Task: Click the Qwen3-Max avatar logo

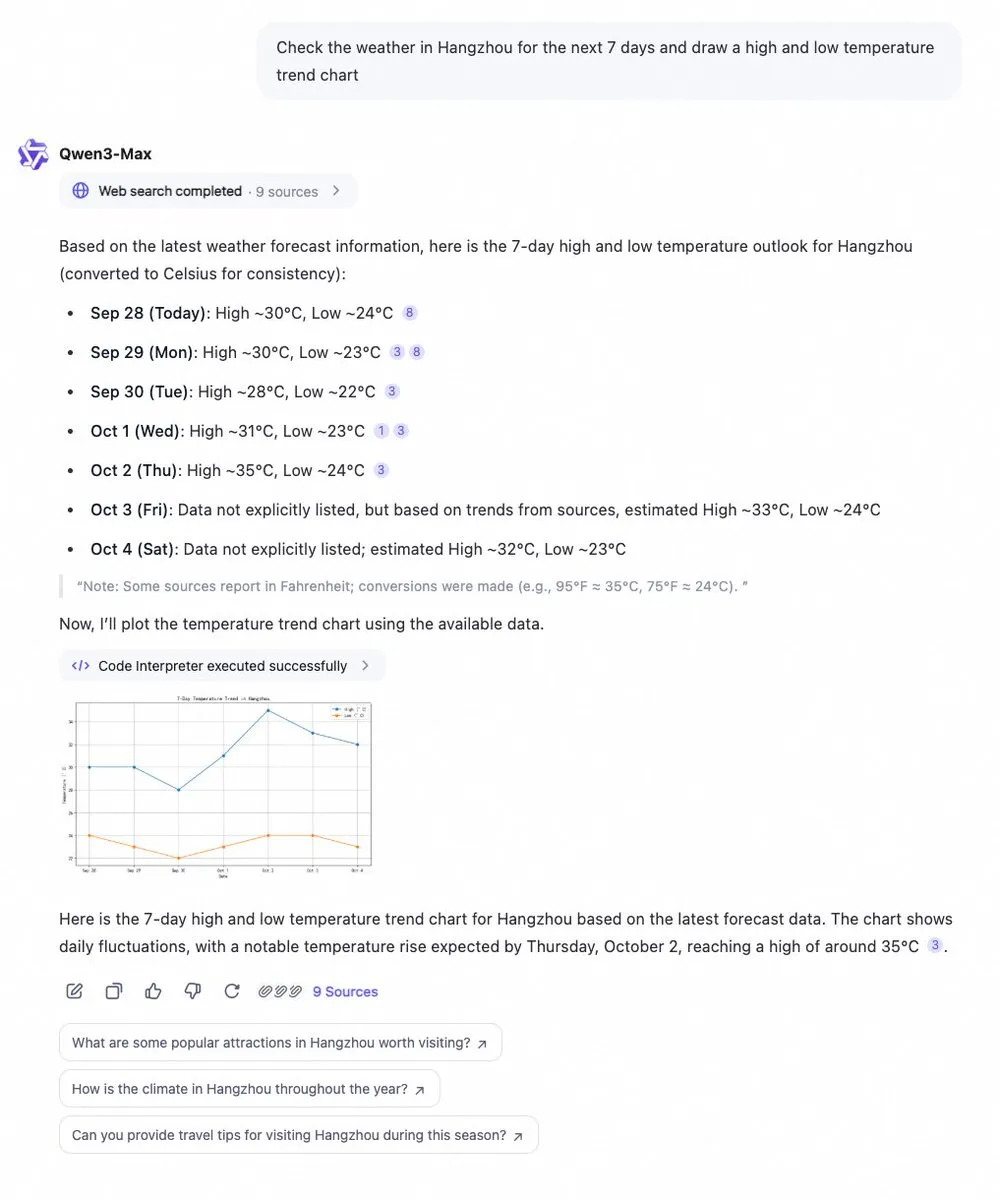Action: pyautogui.click(x=32, y=154)
